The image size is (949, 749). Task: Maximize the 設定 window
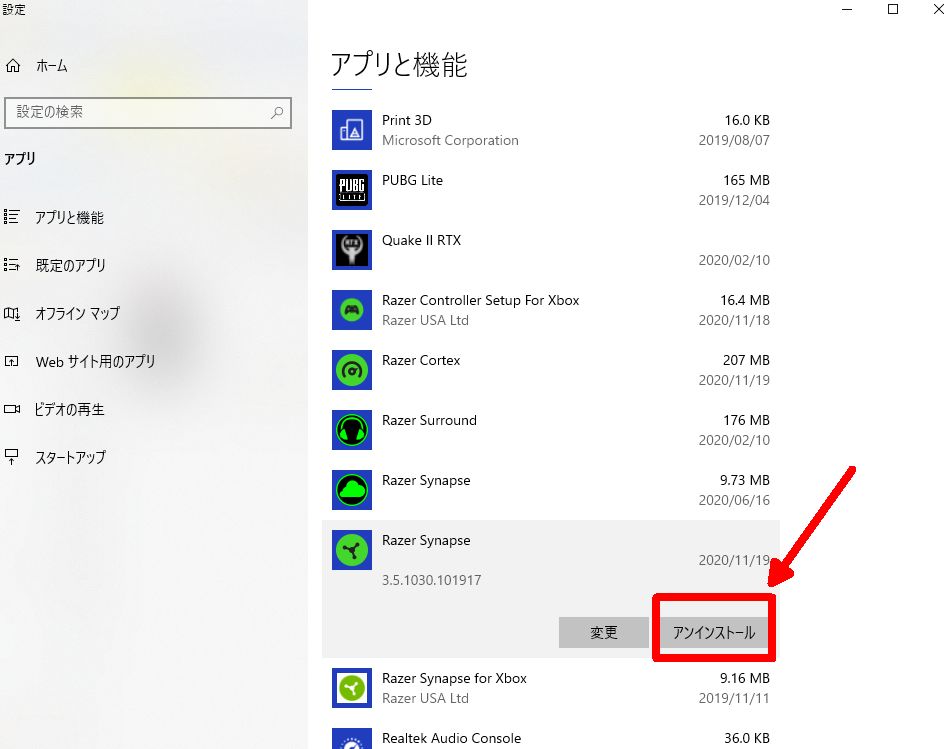point(893,9)
